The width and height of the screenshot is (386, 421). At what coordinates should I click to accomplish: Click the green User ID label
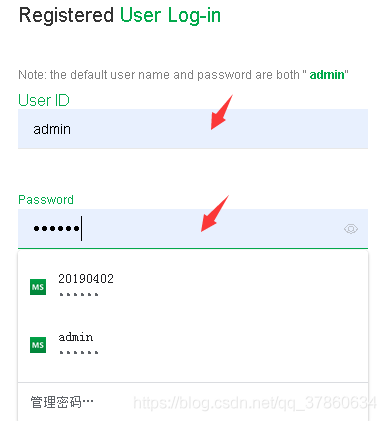pyautogui.click(x=44, y=100)
